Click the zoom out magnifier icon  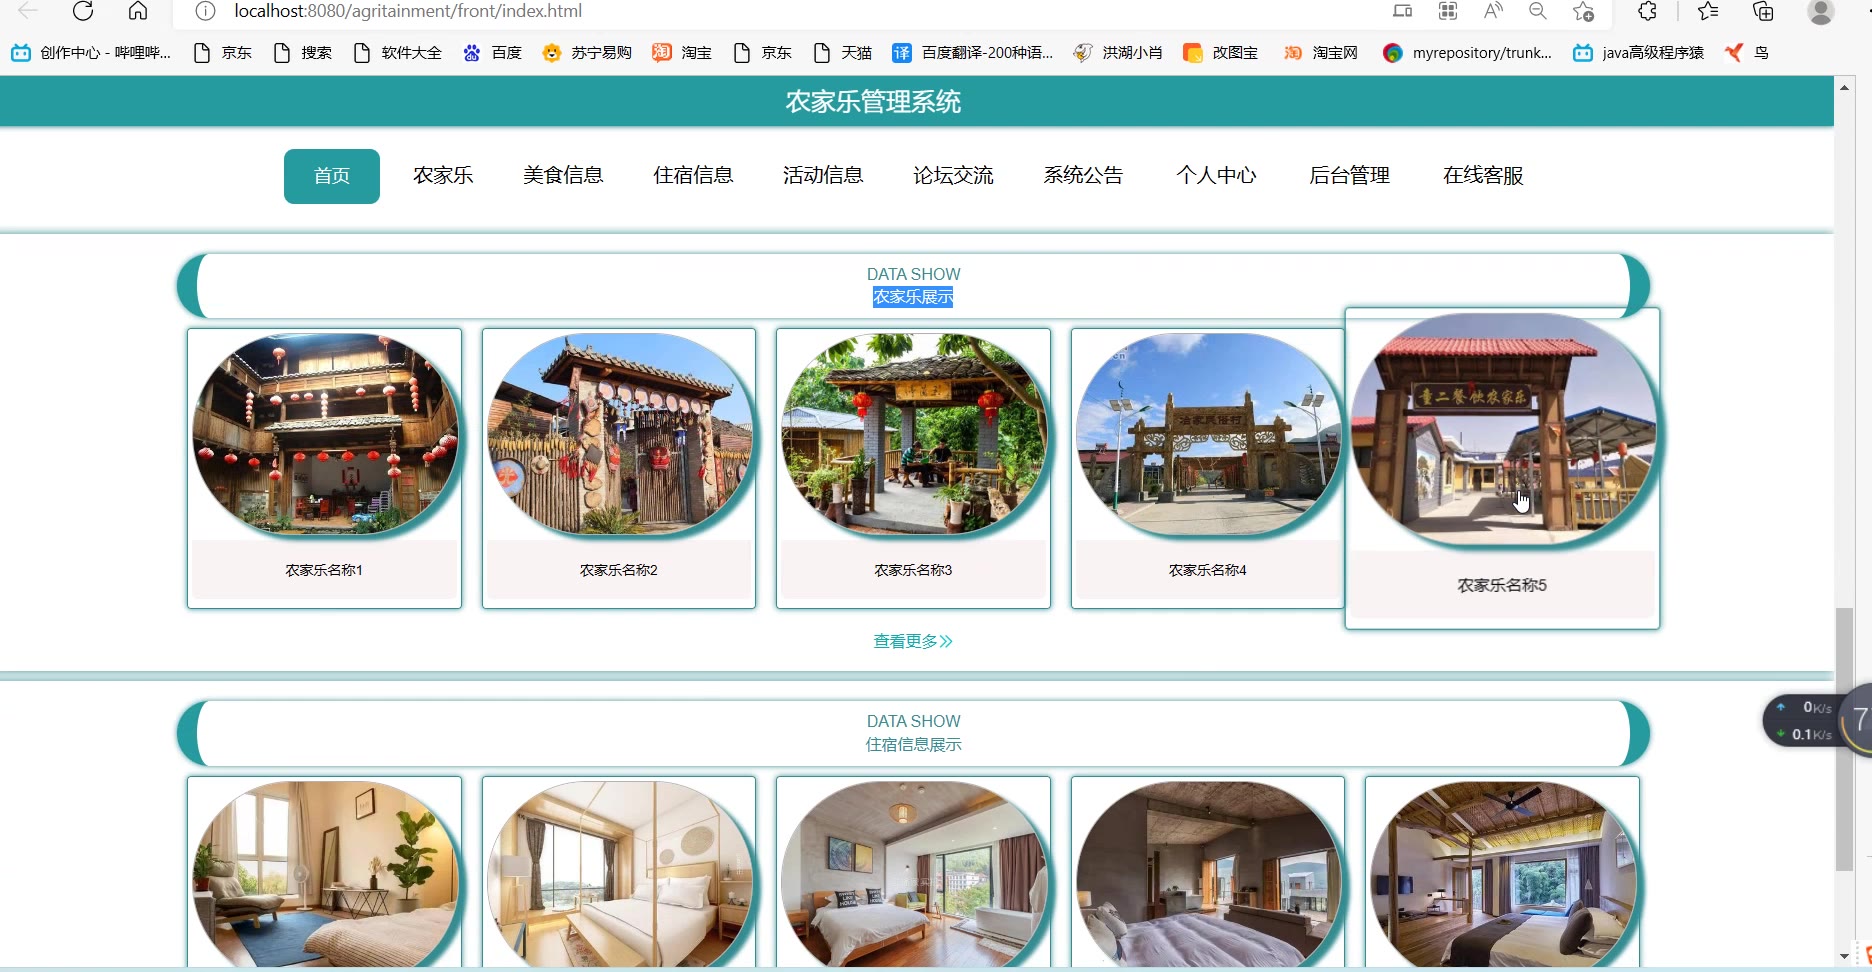(x=1538, y=11)
